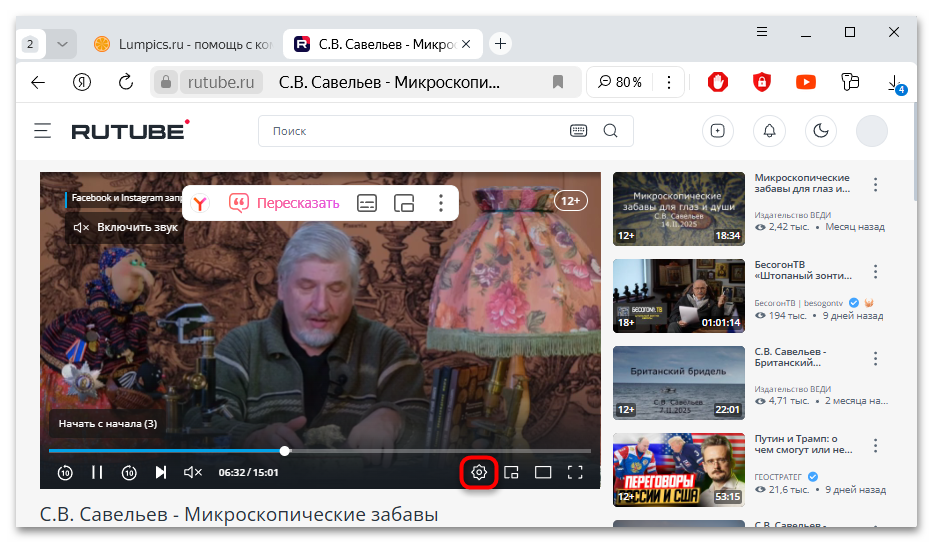933x543 pixels.
Task: Open Yandex home button
Action: click(82, 82)
